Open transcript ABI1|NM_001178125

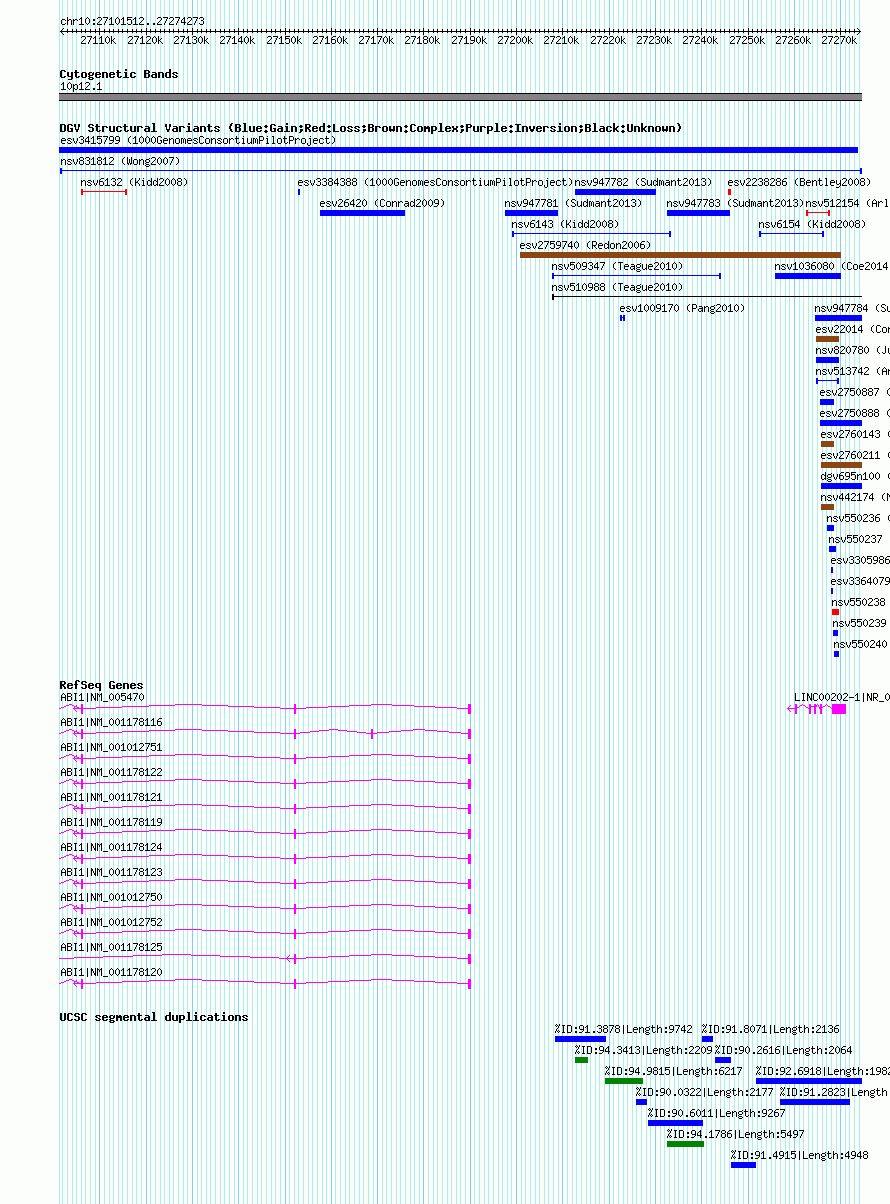[111, 947]
